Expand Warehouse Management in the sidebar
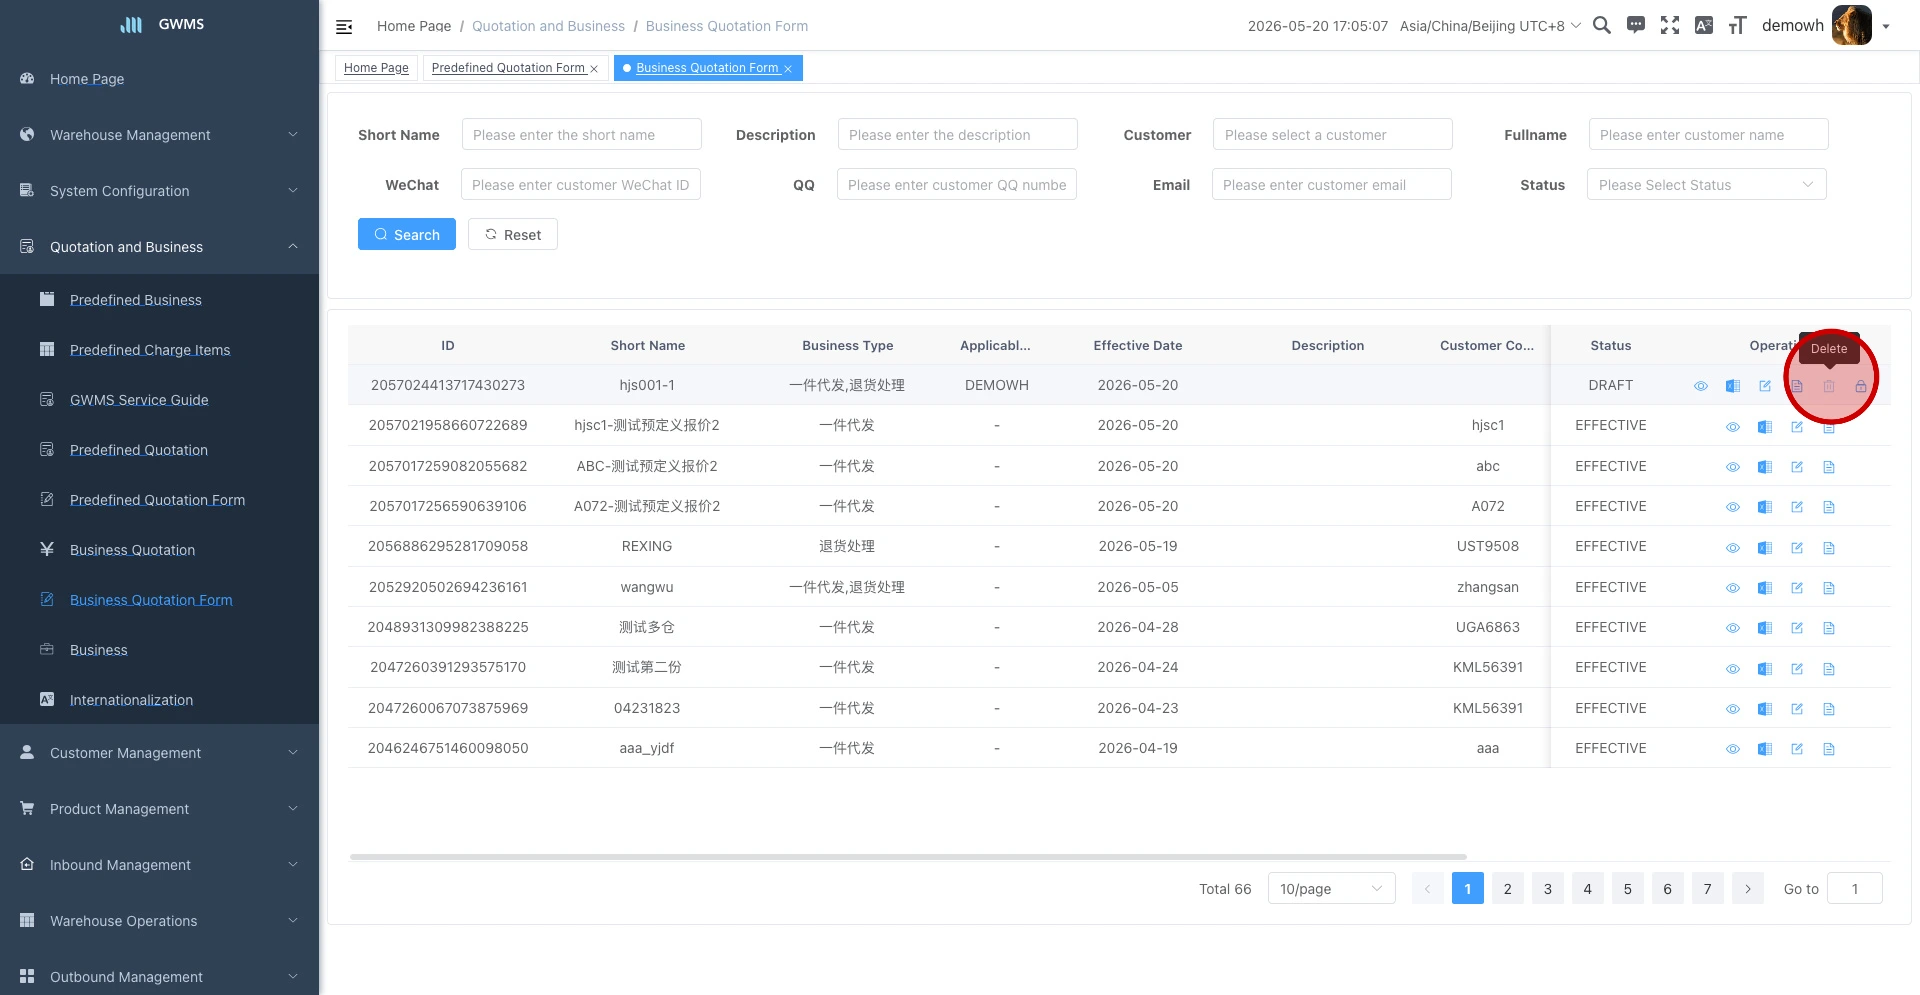Screen dimensions: 1920x995 [160, 135]
